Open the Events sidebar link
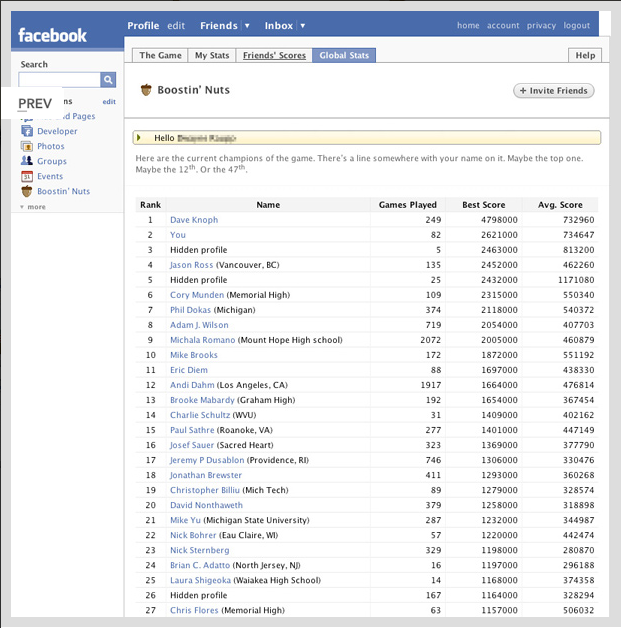 coord(50,176)
